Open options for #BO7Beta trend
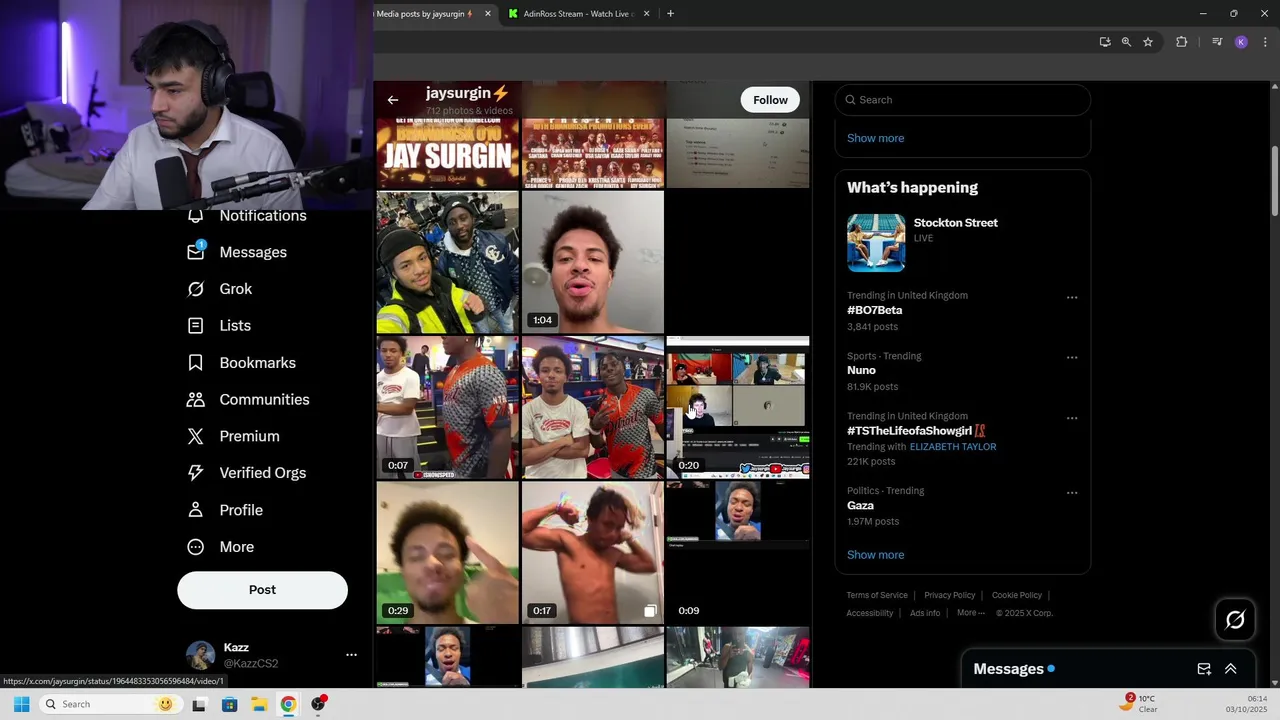The image size is (1280, 720). click(x=1072, y=297)
